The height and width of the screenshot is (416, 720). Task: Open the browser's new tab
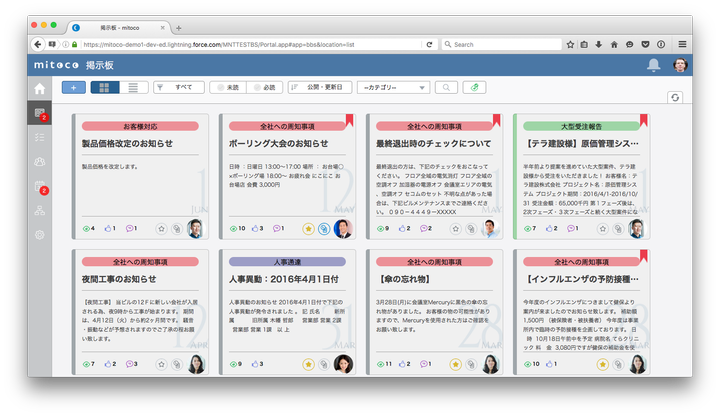point(178,28)
